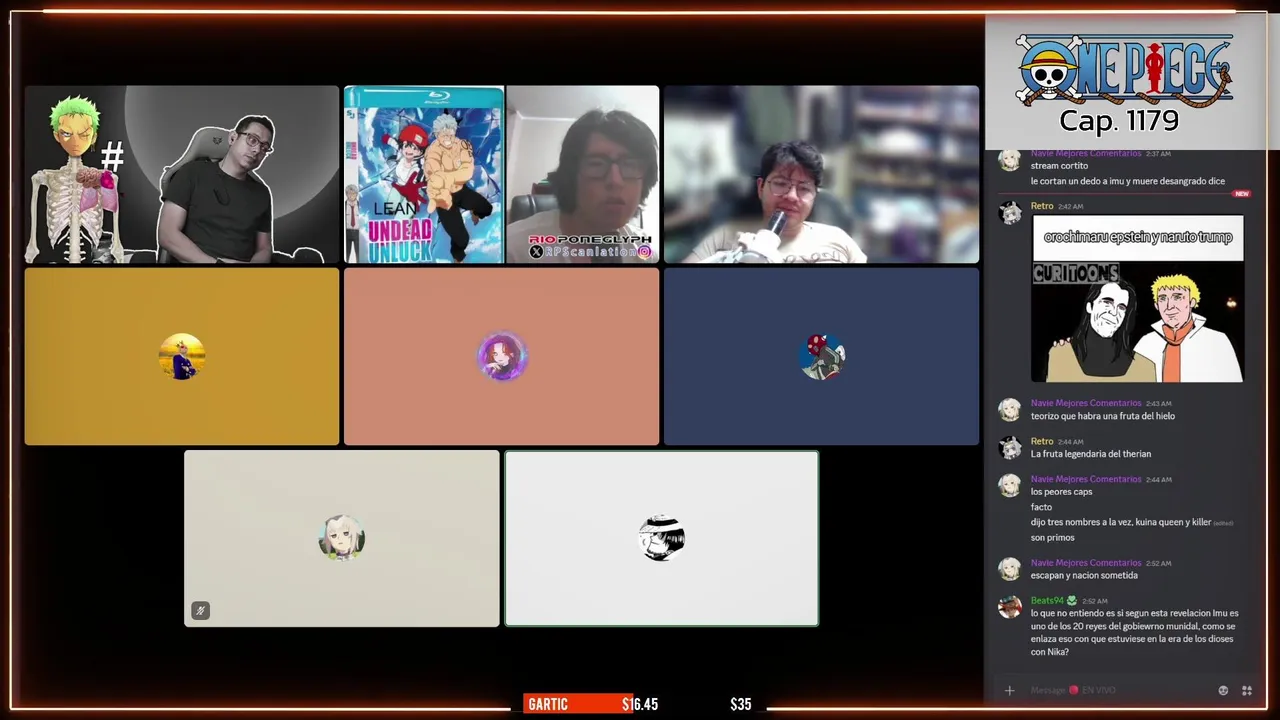1280x720 pixels.
Task: Select the yellow participant tile
Action: pyautogui.click(x=182, y=357)
